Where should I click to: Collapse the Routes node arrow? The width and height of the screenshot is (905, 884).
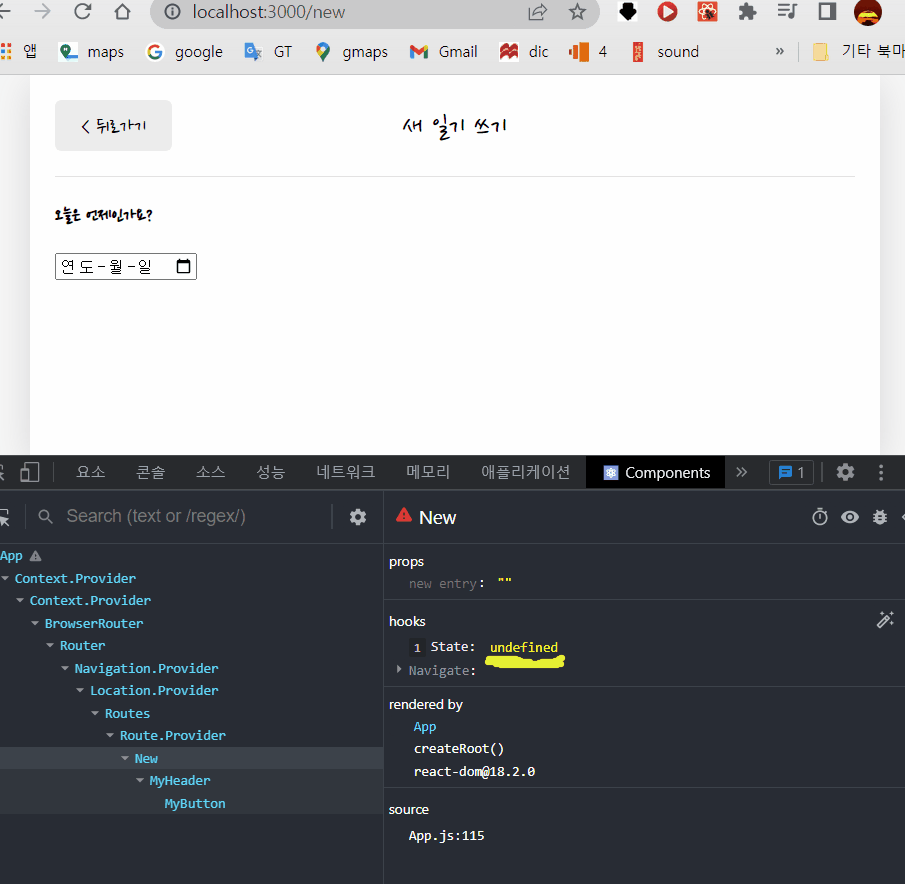tap(95, 713)
